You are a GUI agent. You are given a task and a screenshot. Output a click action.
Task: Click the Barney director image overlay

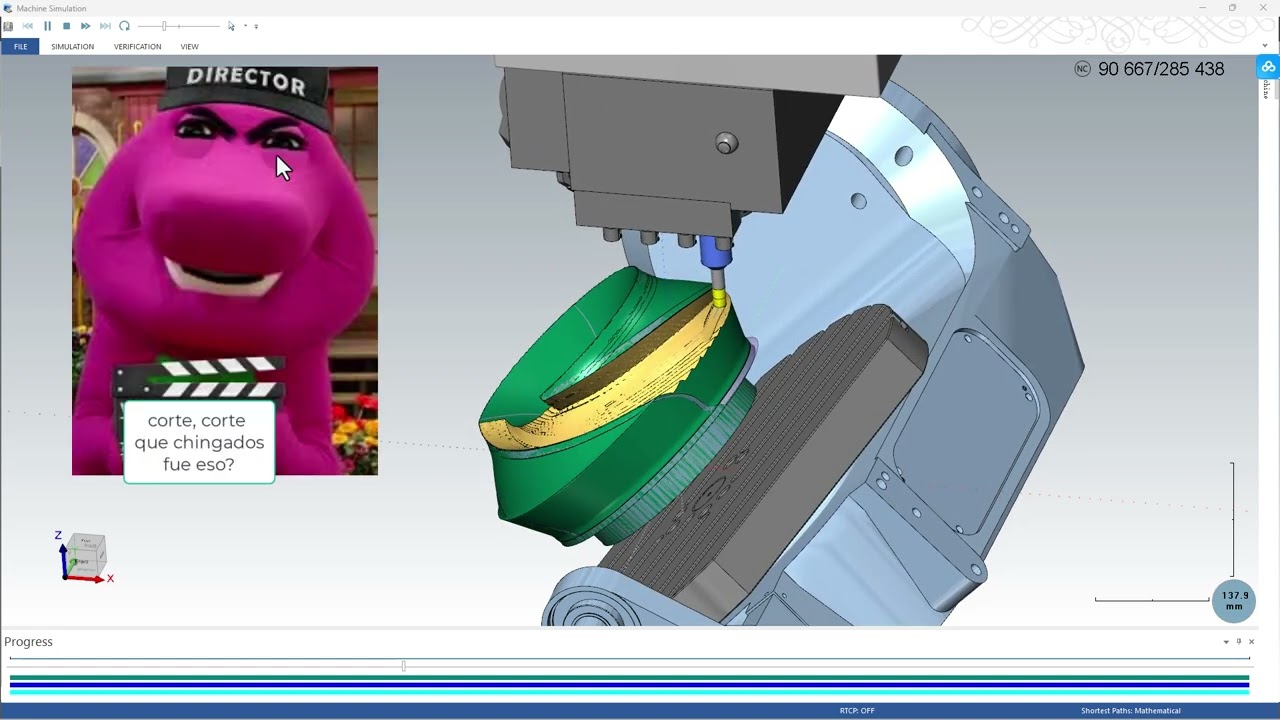pyautogui.click(x=225, y=271)
